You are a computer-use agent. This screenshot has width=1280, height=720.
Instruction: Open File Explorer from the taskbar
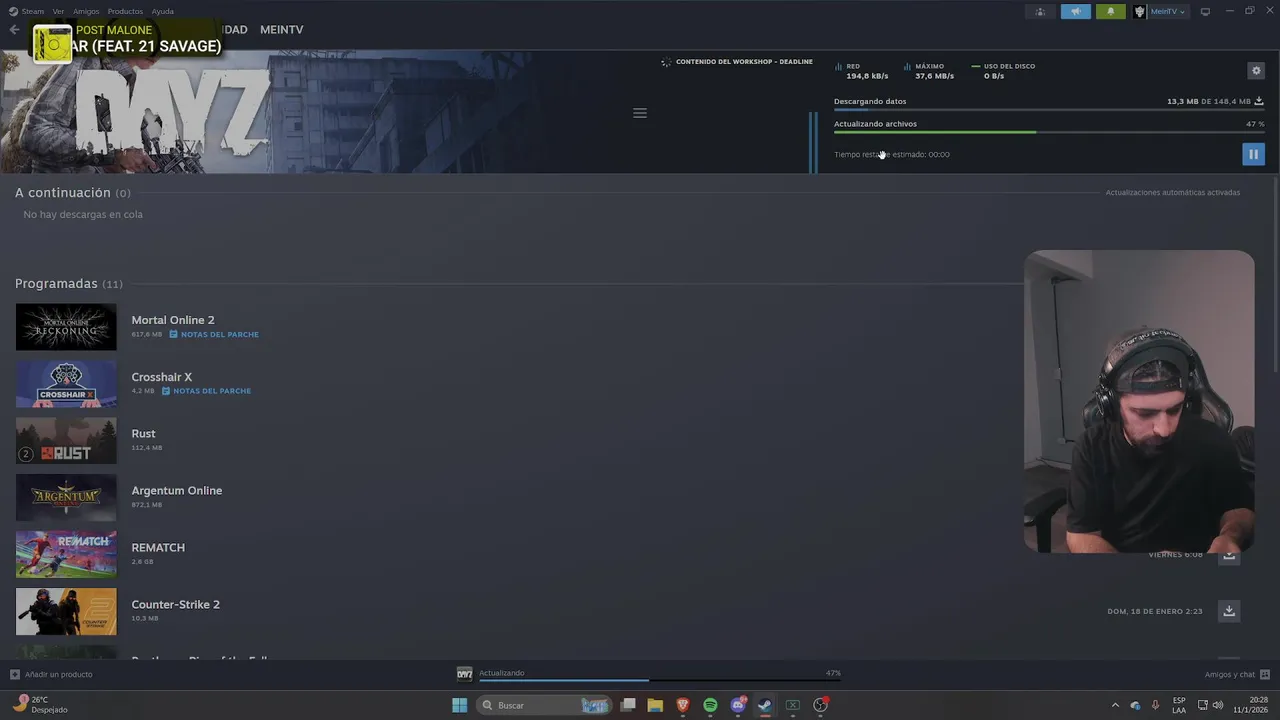coord(655,705)
